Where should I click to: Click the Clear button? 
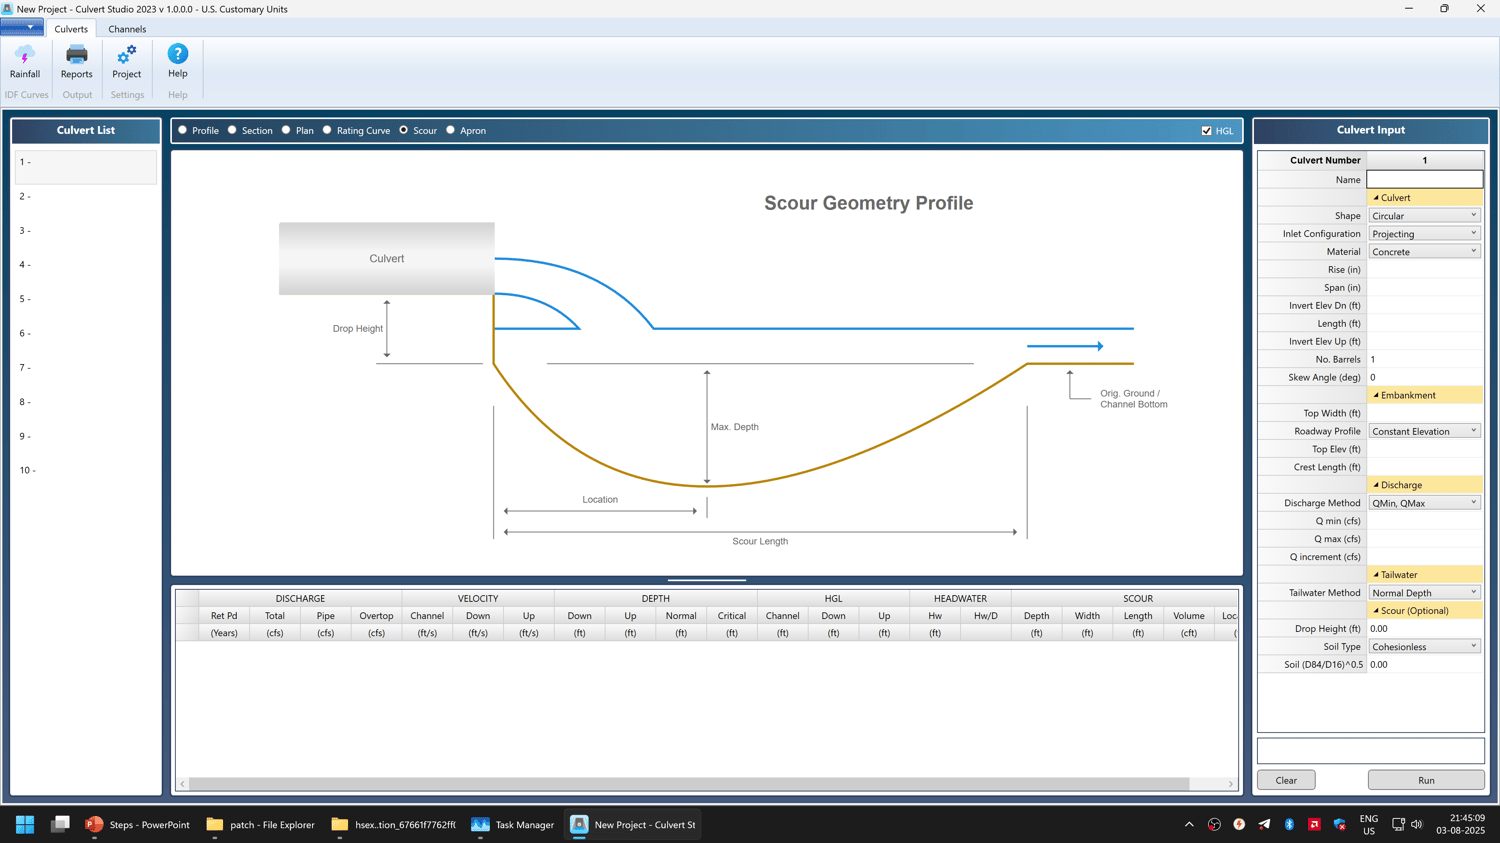(1286, 780)
